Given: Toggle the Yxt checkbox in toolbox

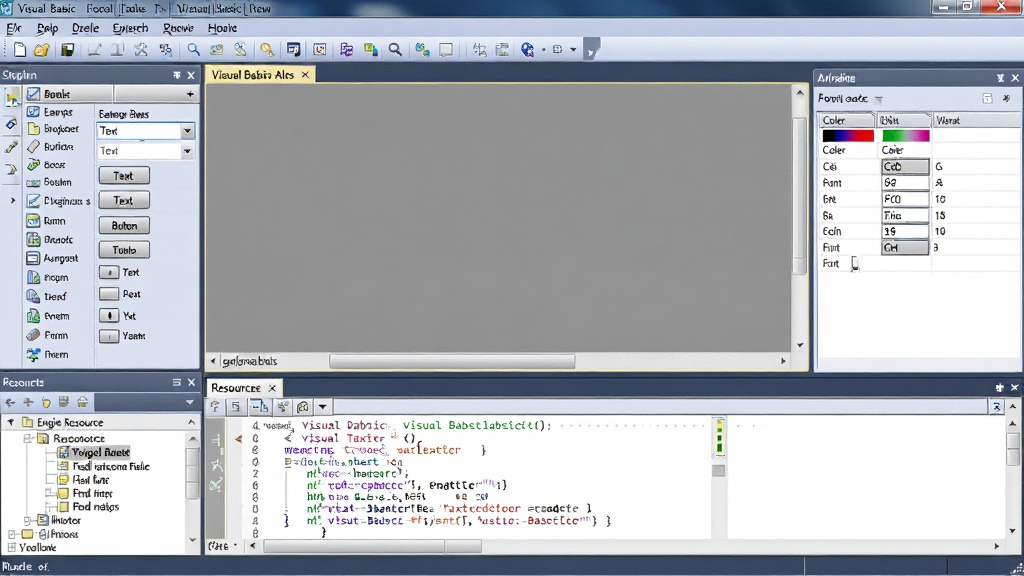Looking at the screenshot, I should pos(109,315).
